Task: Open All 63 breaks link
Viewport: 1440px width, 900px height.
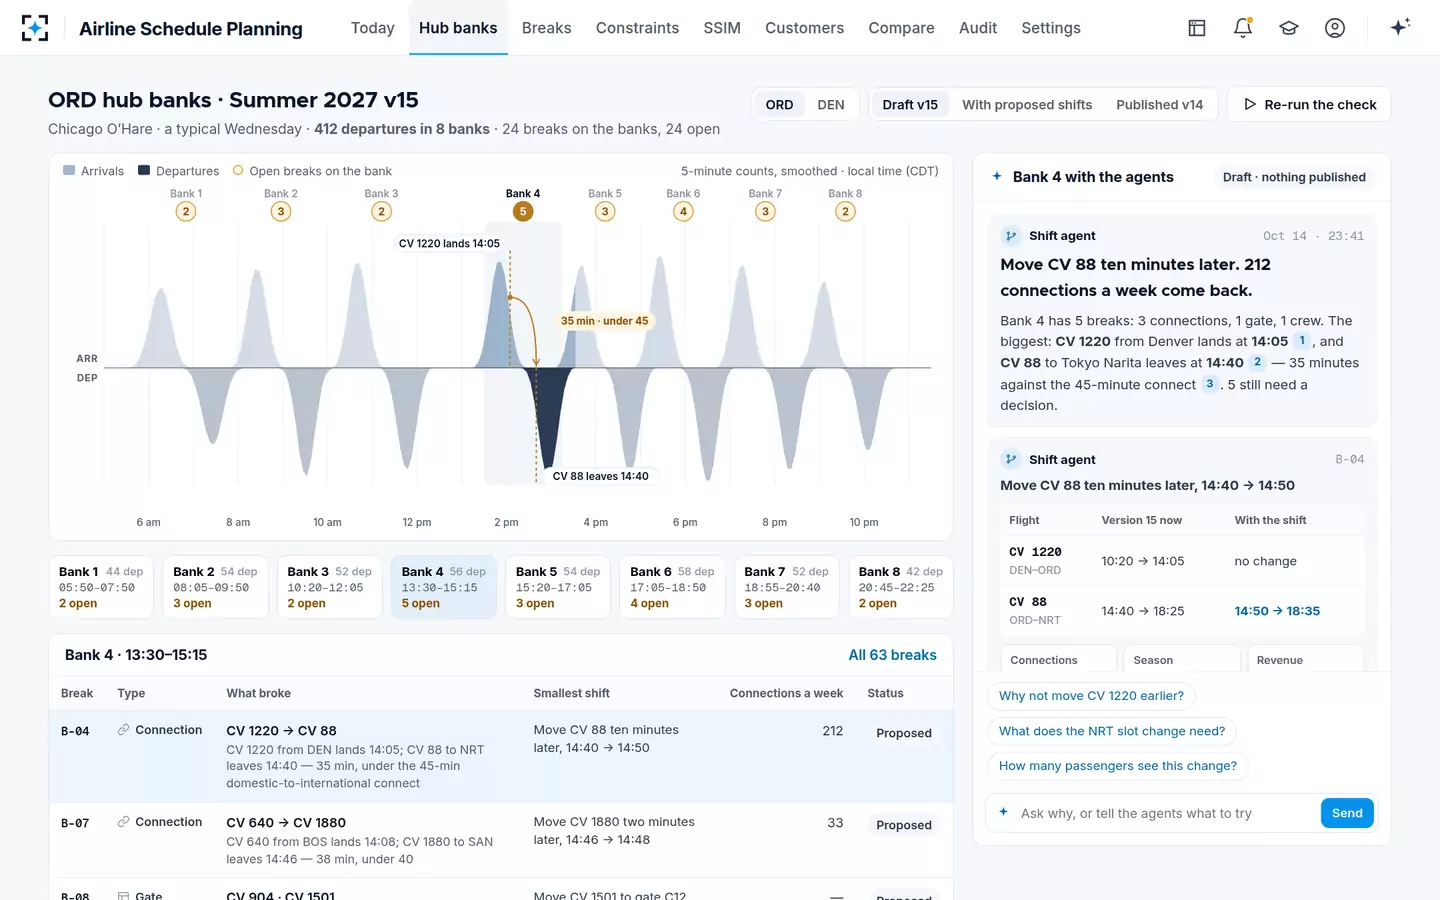Action: coord(892,655)
